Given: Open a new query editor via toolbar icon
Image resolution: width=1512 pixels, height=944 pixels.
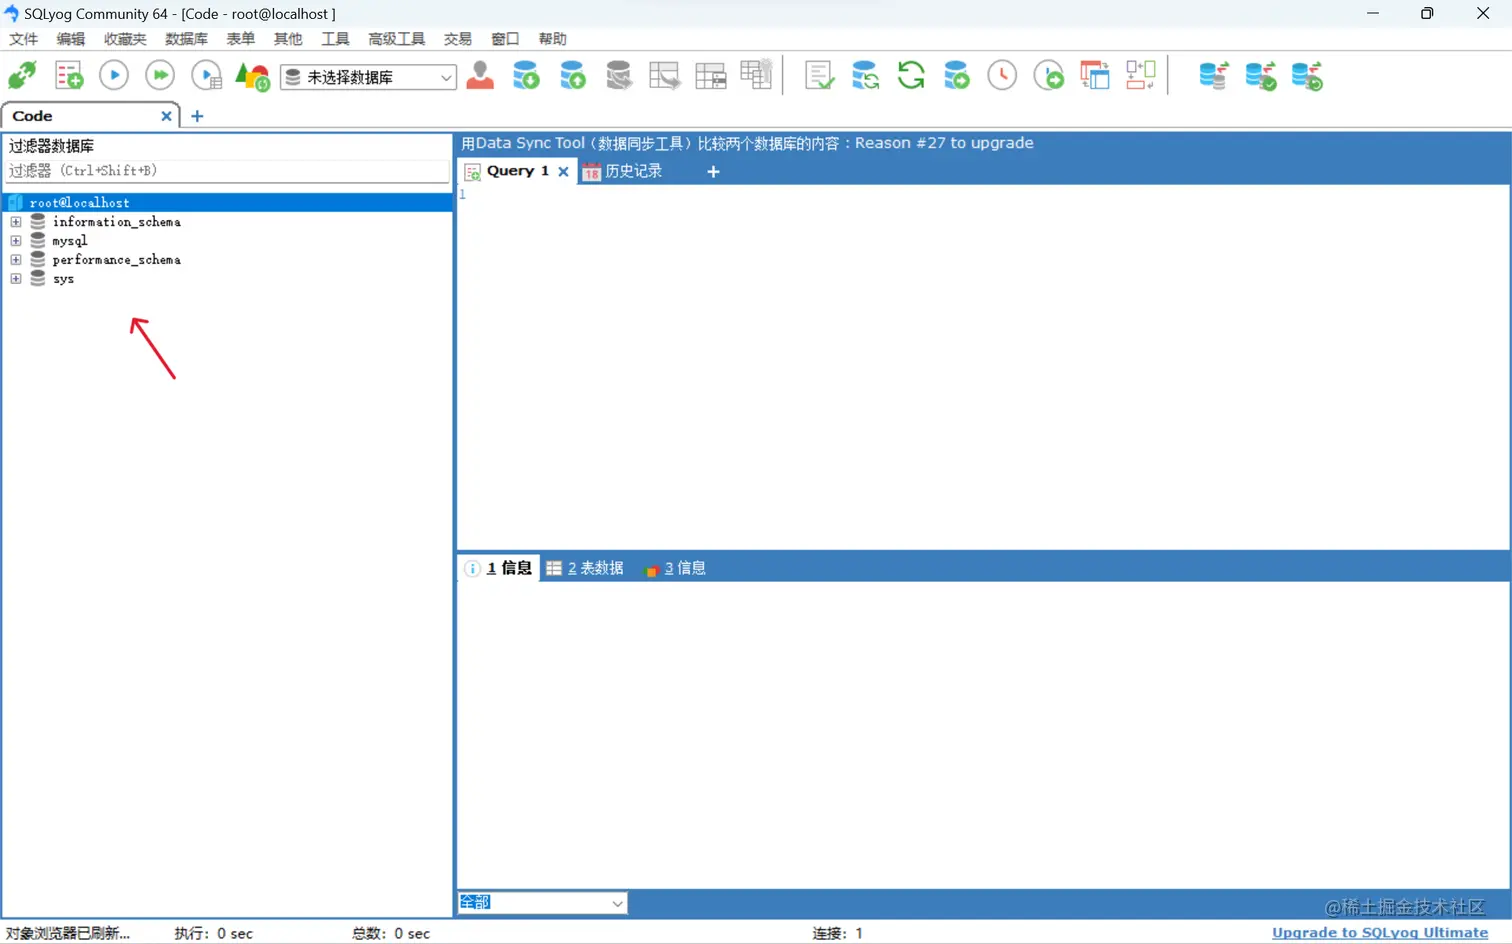Looking at the screenshot, I should [x=69, y=76].
